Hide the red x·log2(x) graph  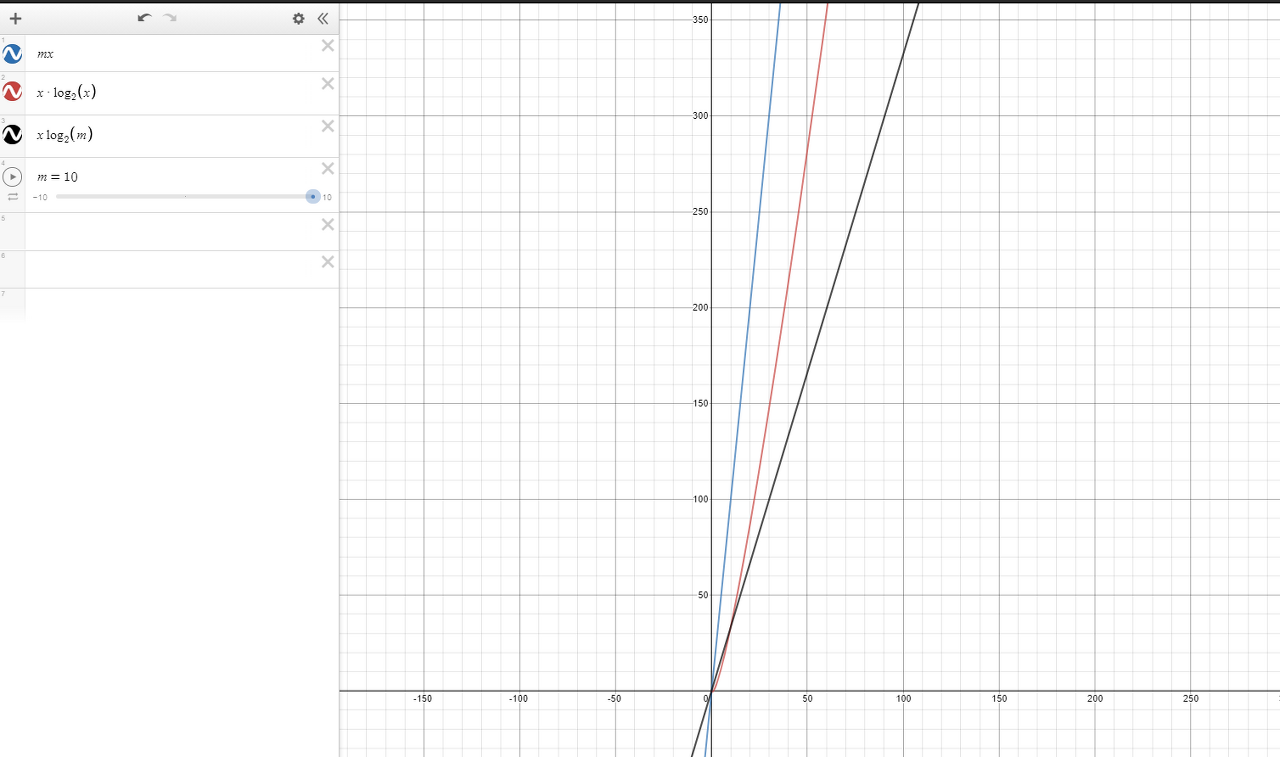[12, 92]
